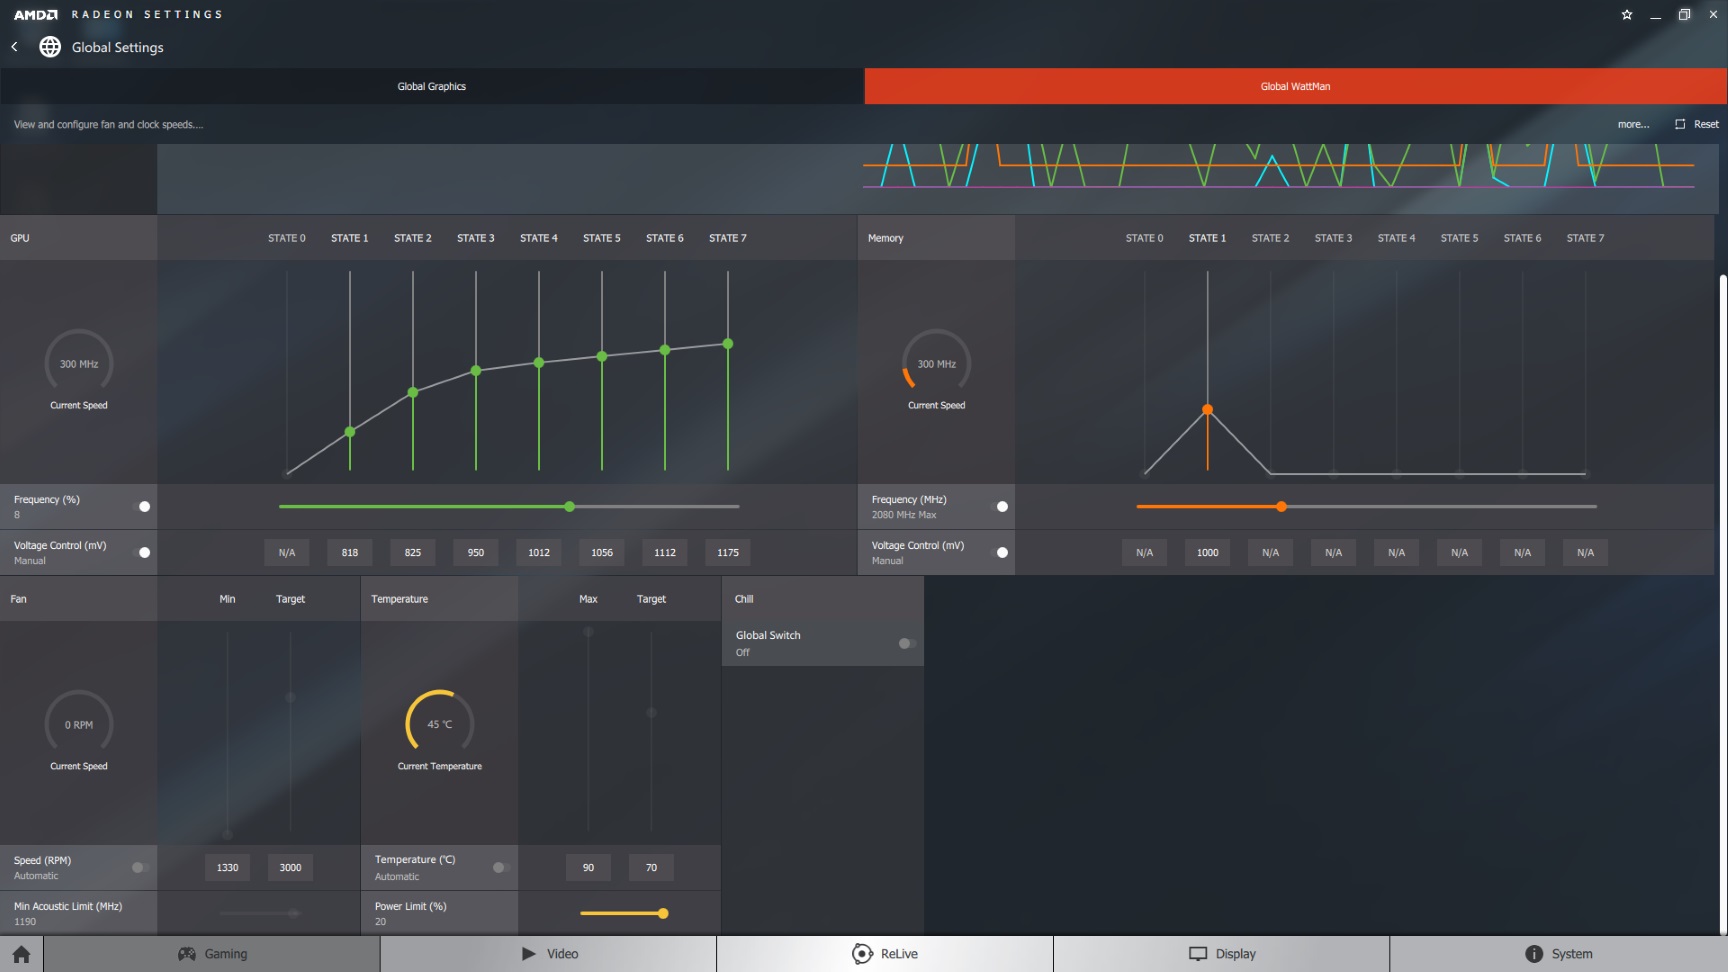Go back with the left arrow icon

coord(15,47)
